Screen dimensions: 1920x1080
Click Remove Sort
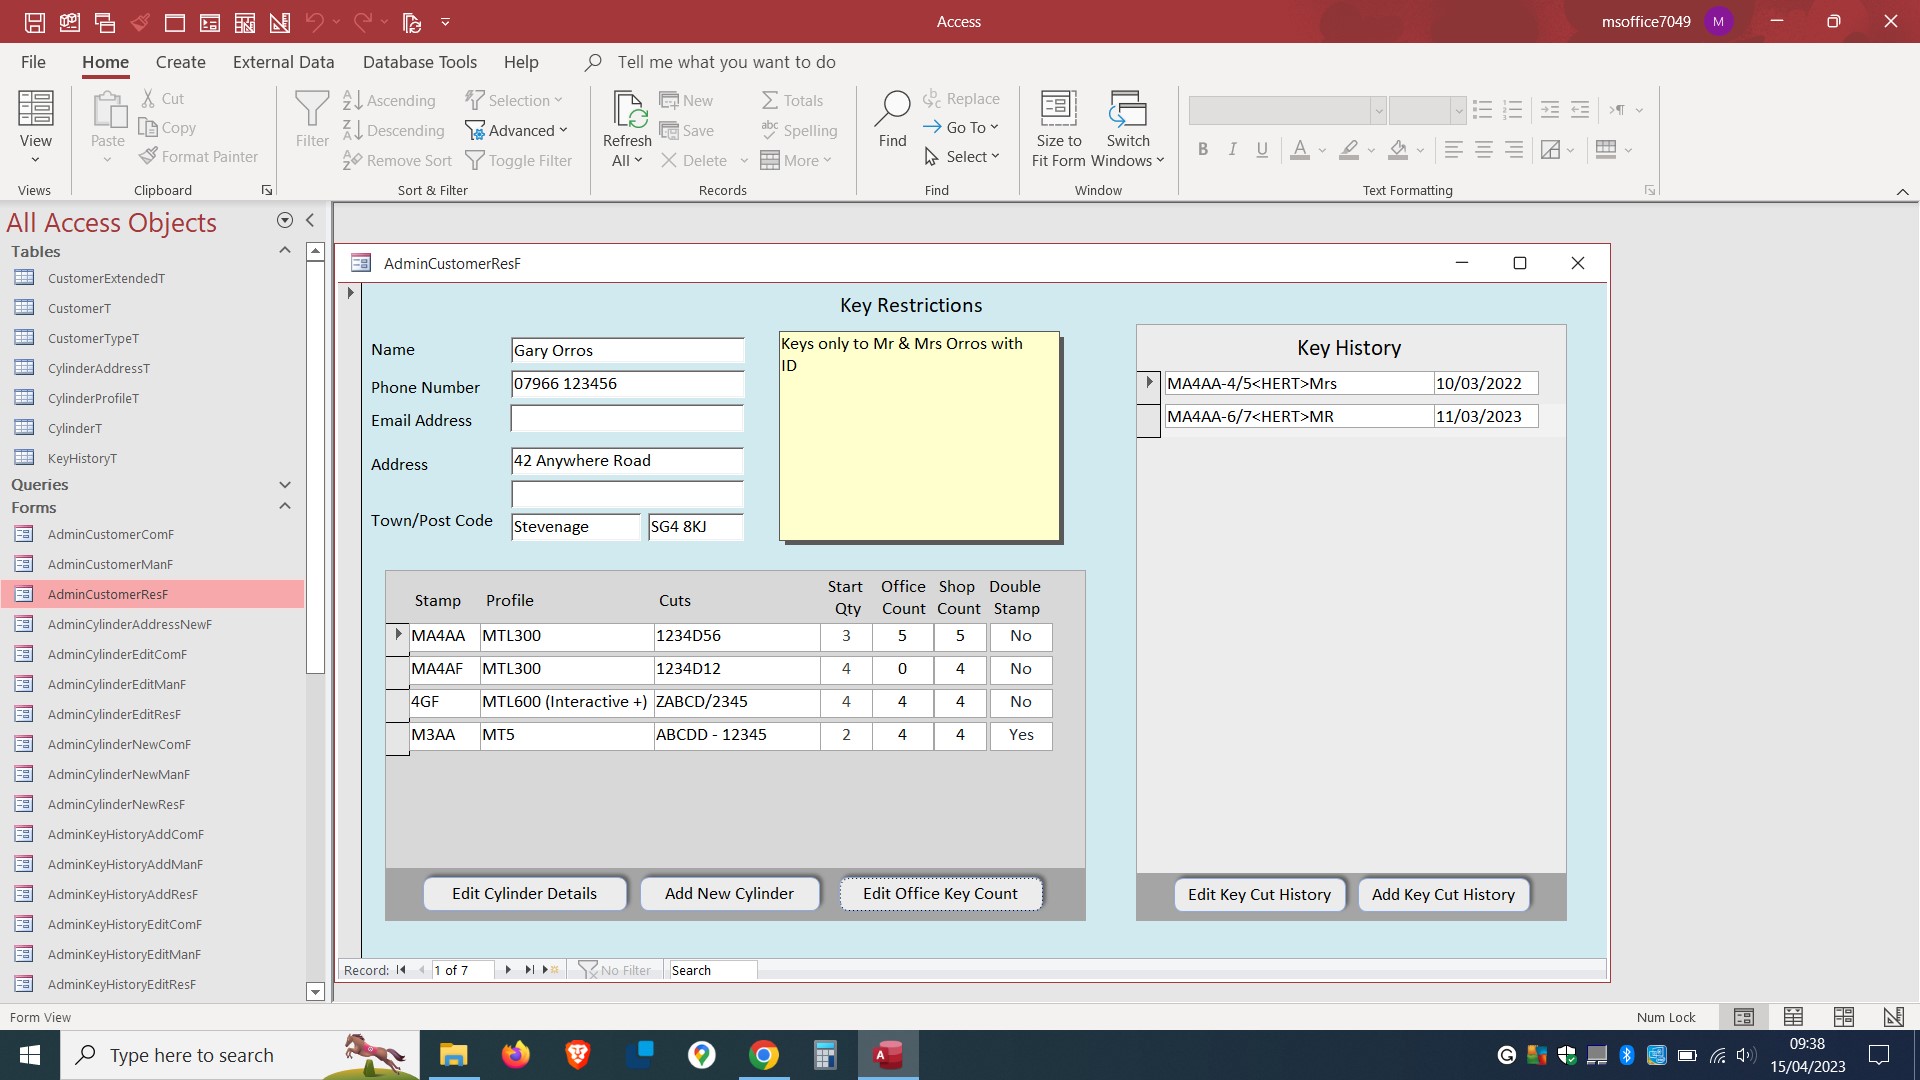point(397,160)
